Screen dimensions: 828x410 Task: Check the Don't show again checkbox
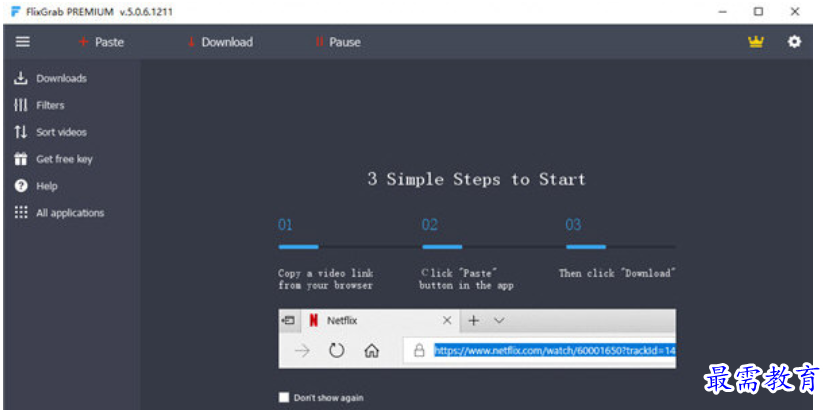[284, 397]
